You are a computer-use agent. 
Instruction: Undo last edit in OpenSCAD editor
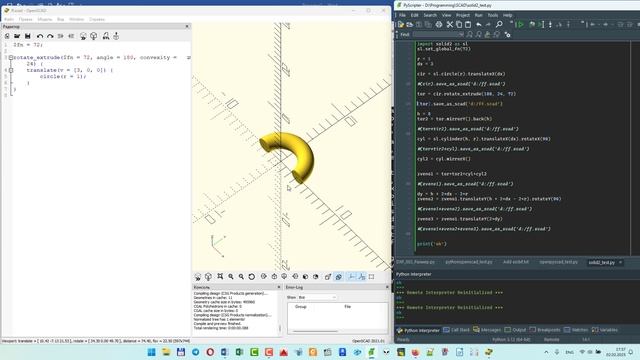[x=40, y=36]
